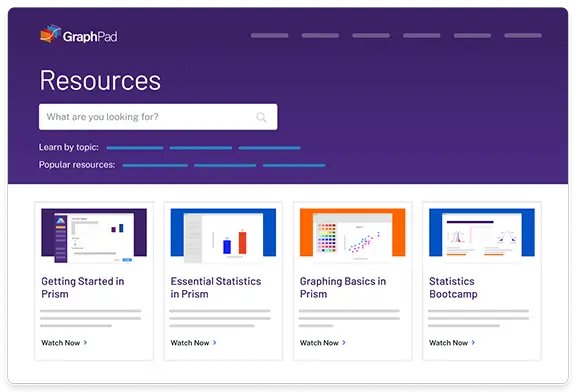Open the Getting Started in Prism thumbnail
Image resolution: width=576 pixels, height=392 pixels.
click(94, 235)
